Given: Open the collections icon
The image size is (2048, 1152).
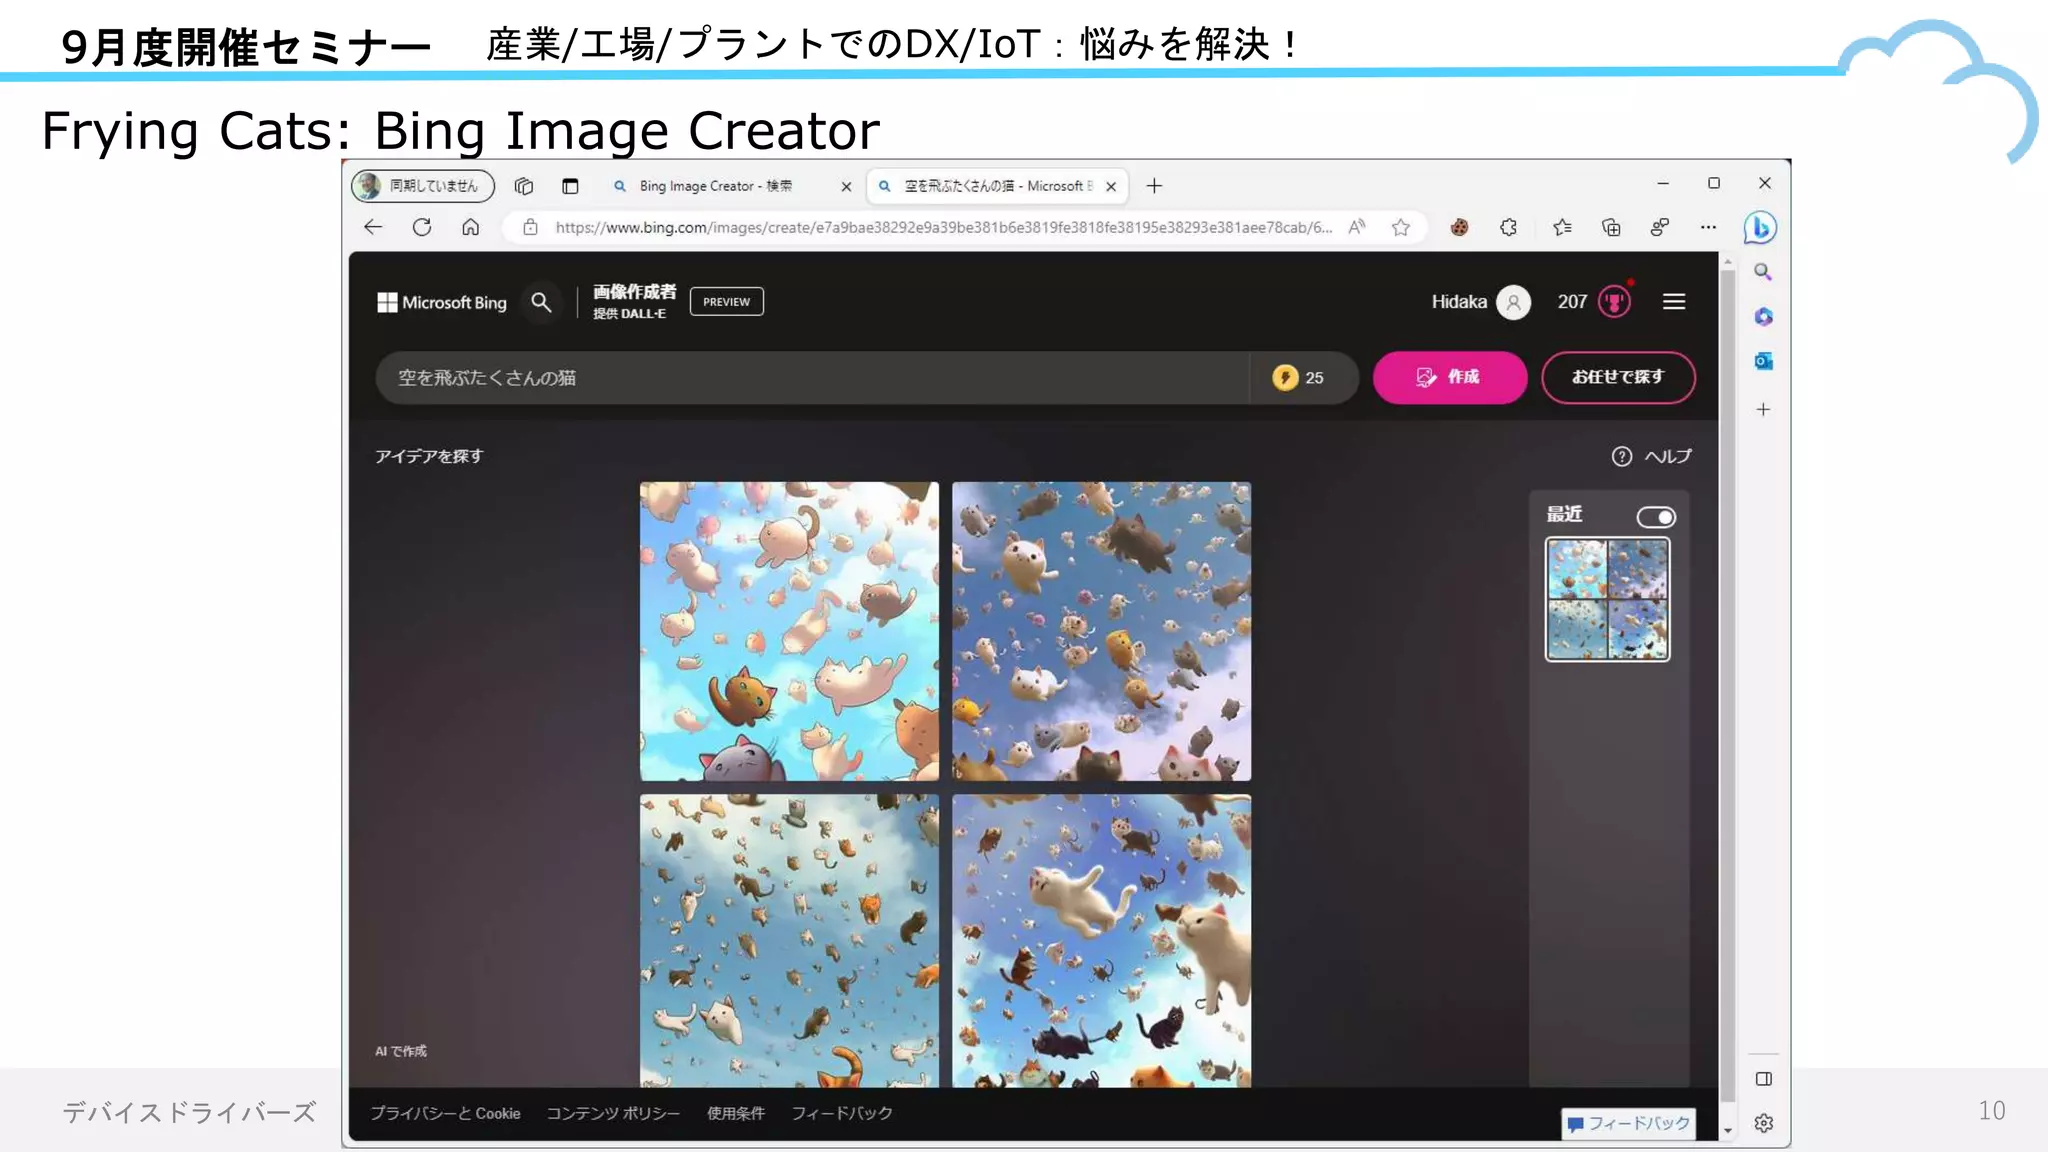Looking at the screenshot, I should click(1611, 227).
